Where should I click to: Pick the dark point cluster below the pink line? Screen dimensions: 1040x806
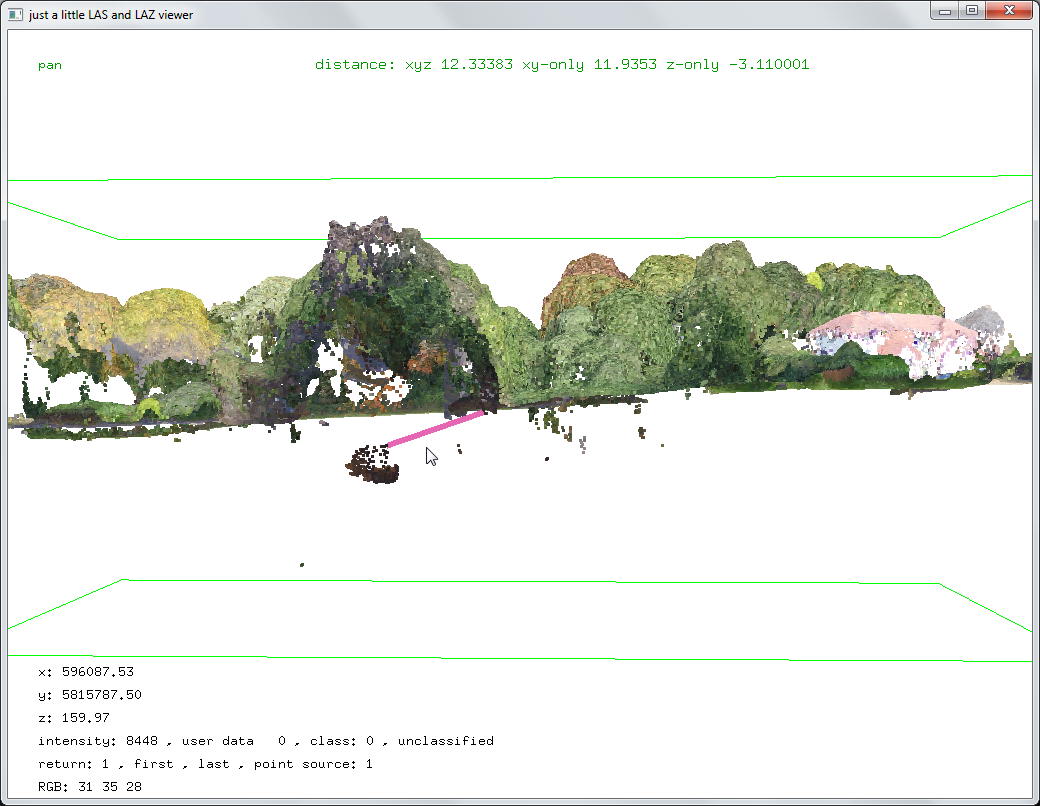click(x=372, y=465)
